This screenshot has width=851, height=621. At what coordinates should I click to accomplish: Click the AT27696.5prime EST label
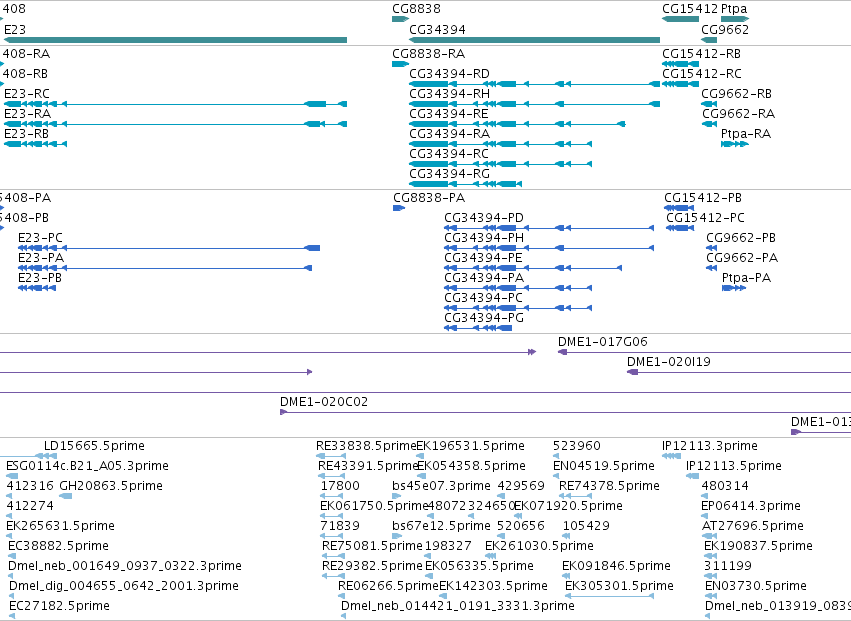coord(752,526)
